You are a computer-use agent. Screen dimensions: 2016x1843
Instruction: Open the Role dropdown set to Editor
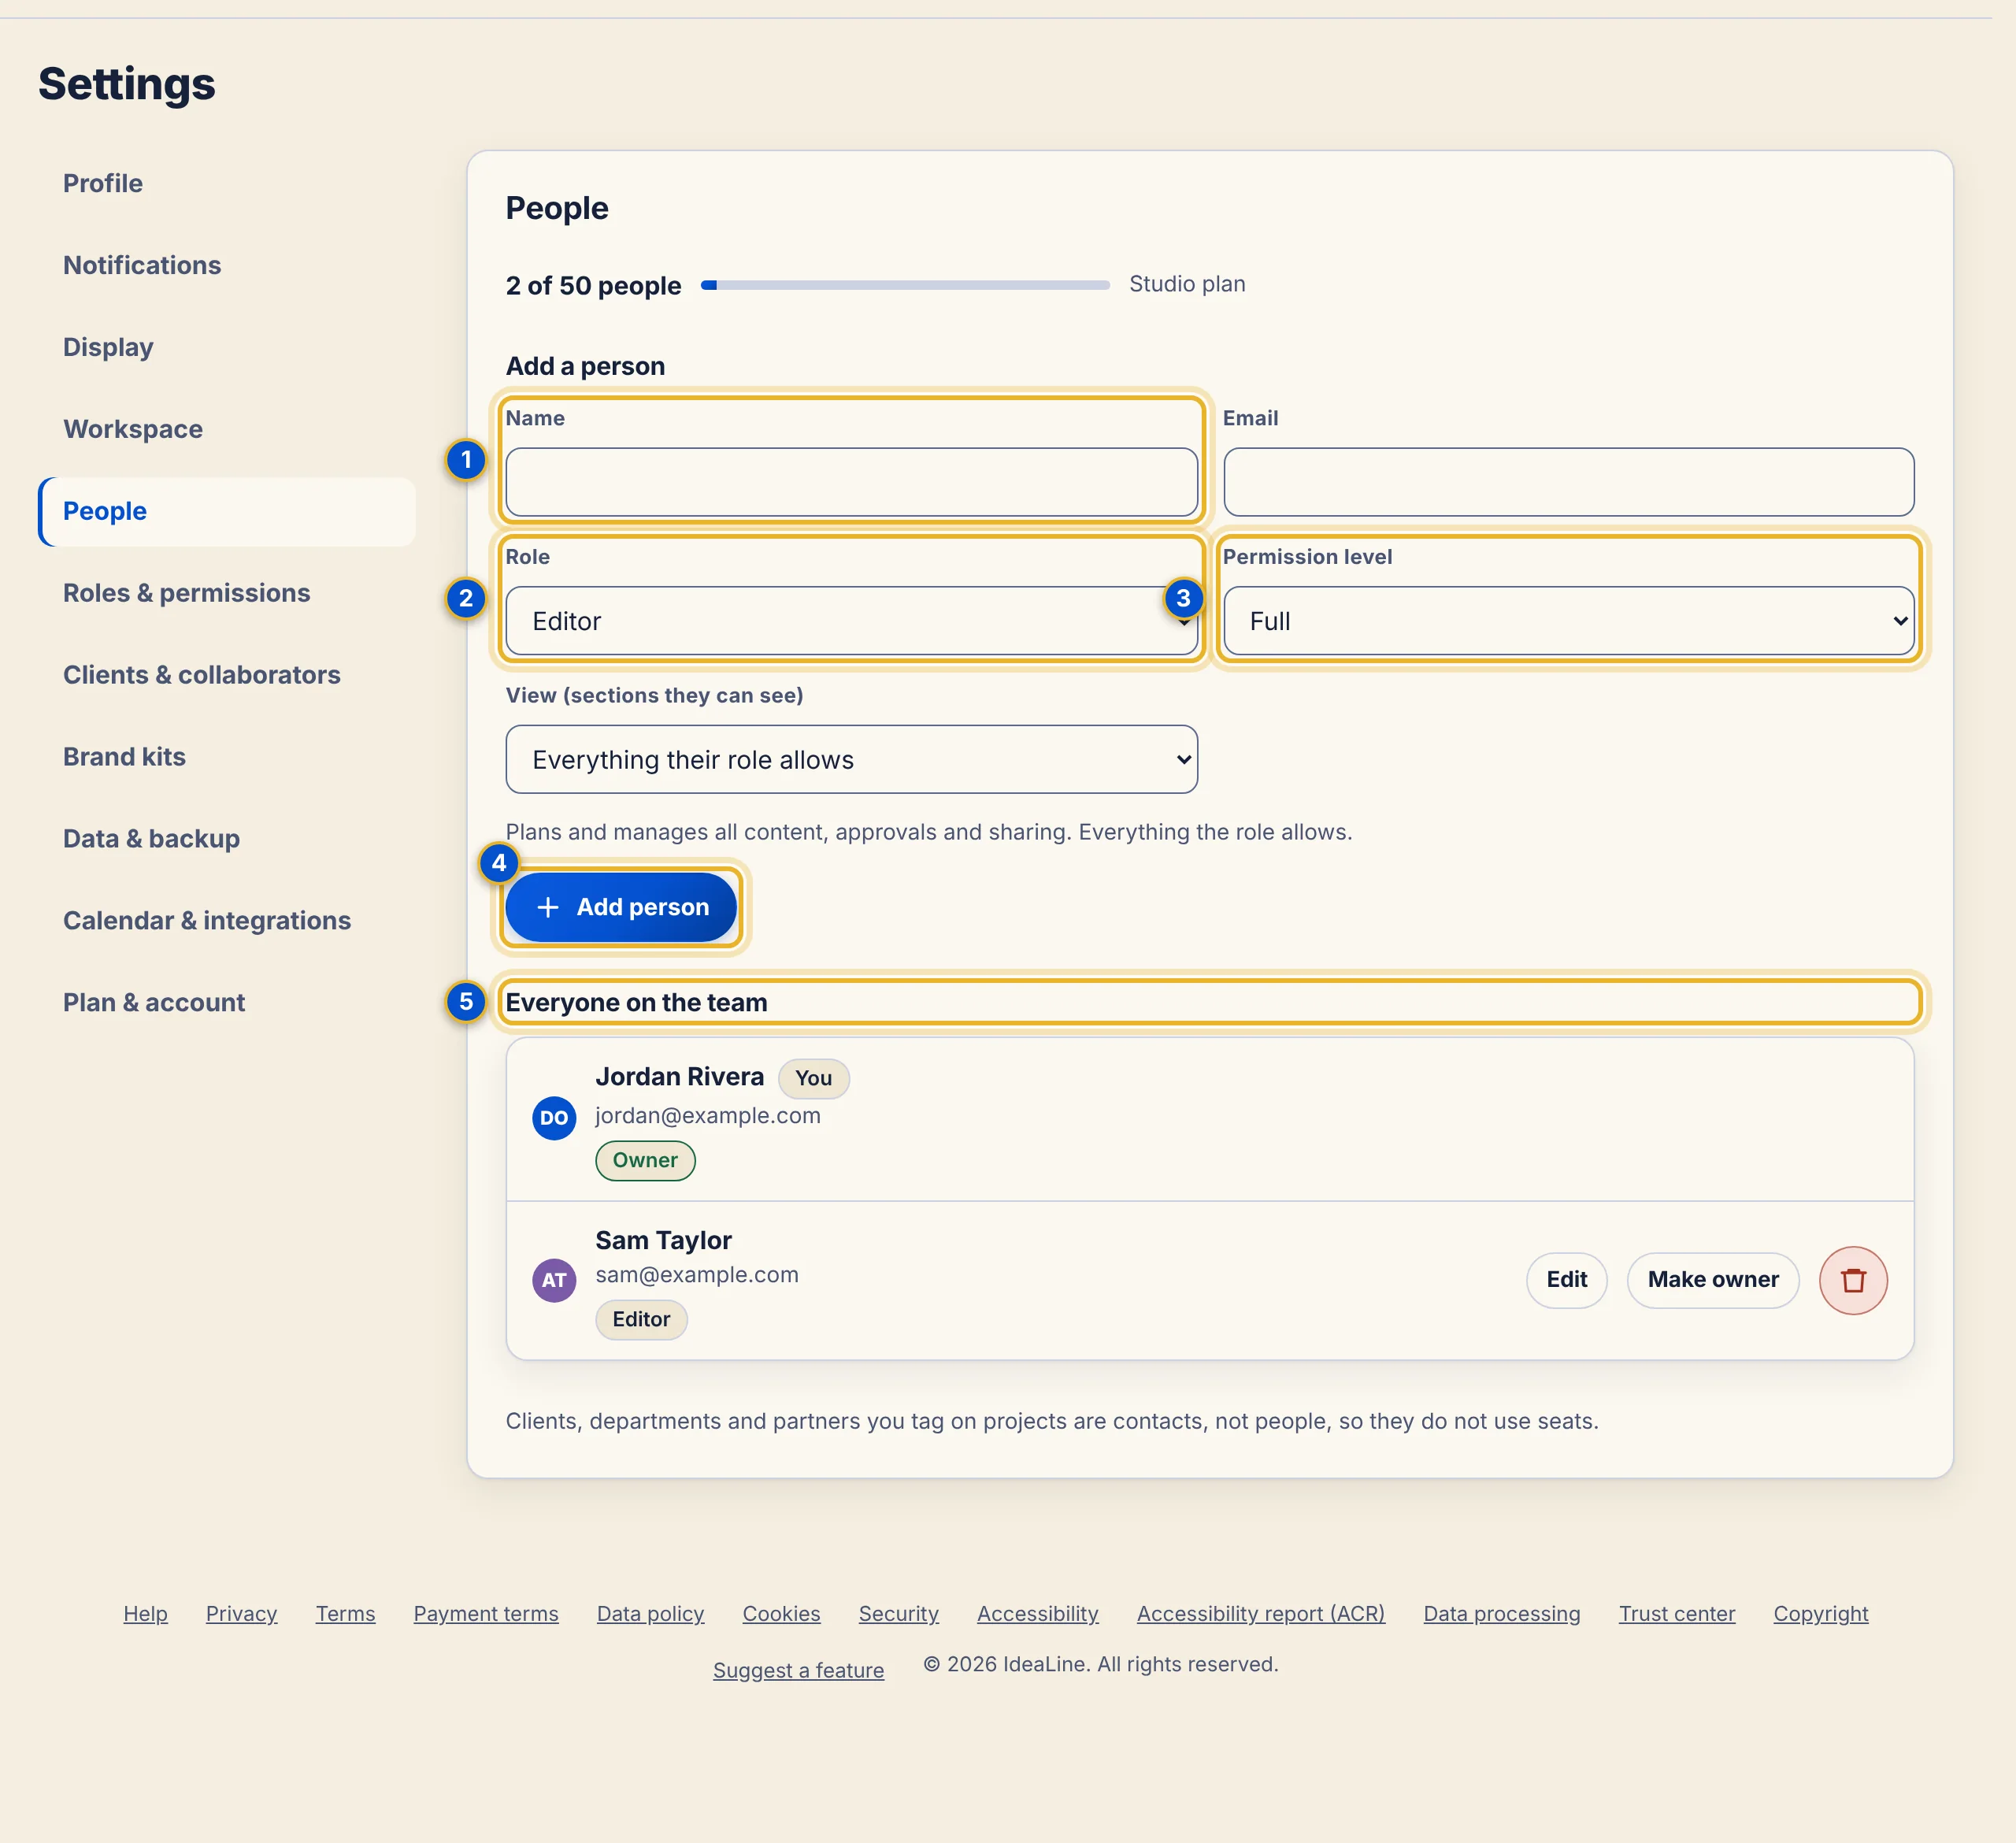point(851,621)
